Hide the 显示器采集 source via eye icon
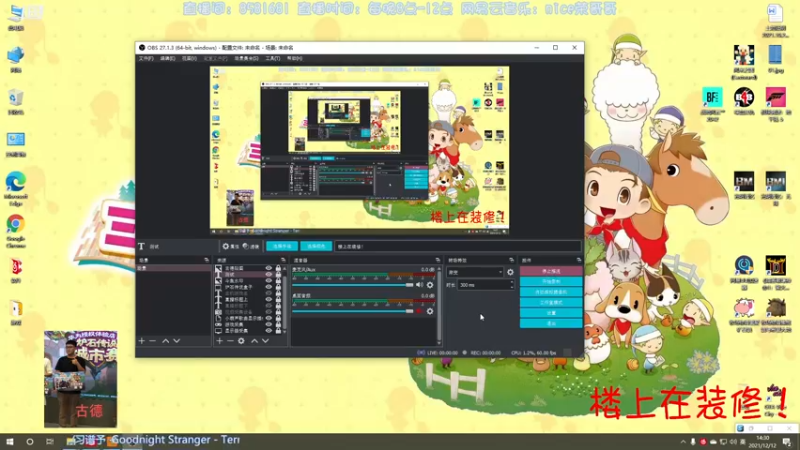Screen dimensions: 800x450 [269, 331]
